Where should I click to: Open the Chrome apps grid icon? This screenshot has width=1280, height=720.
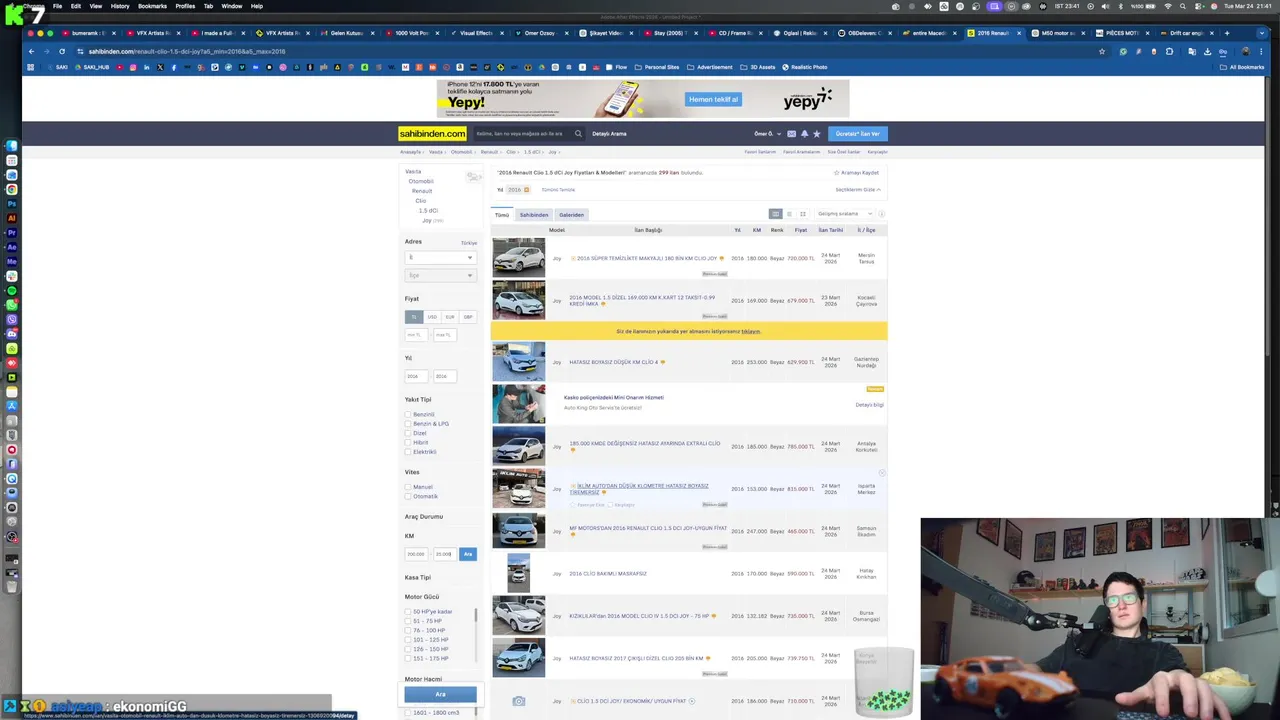coord(31,67)
